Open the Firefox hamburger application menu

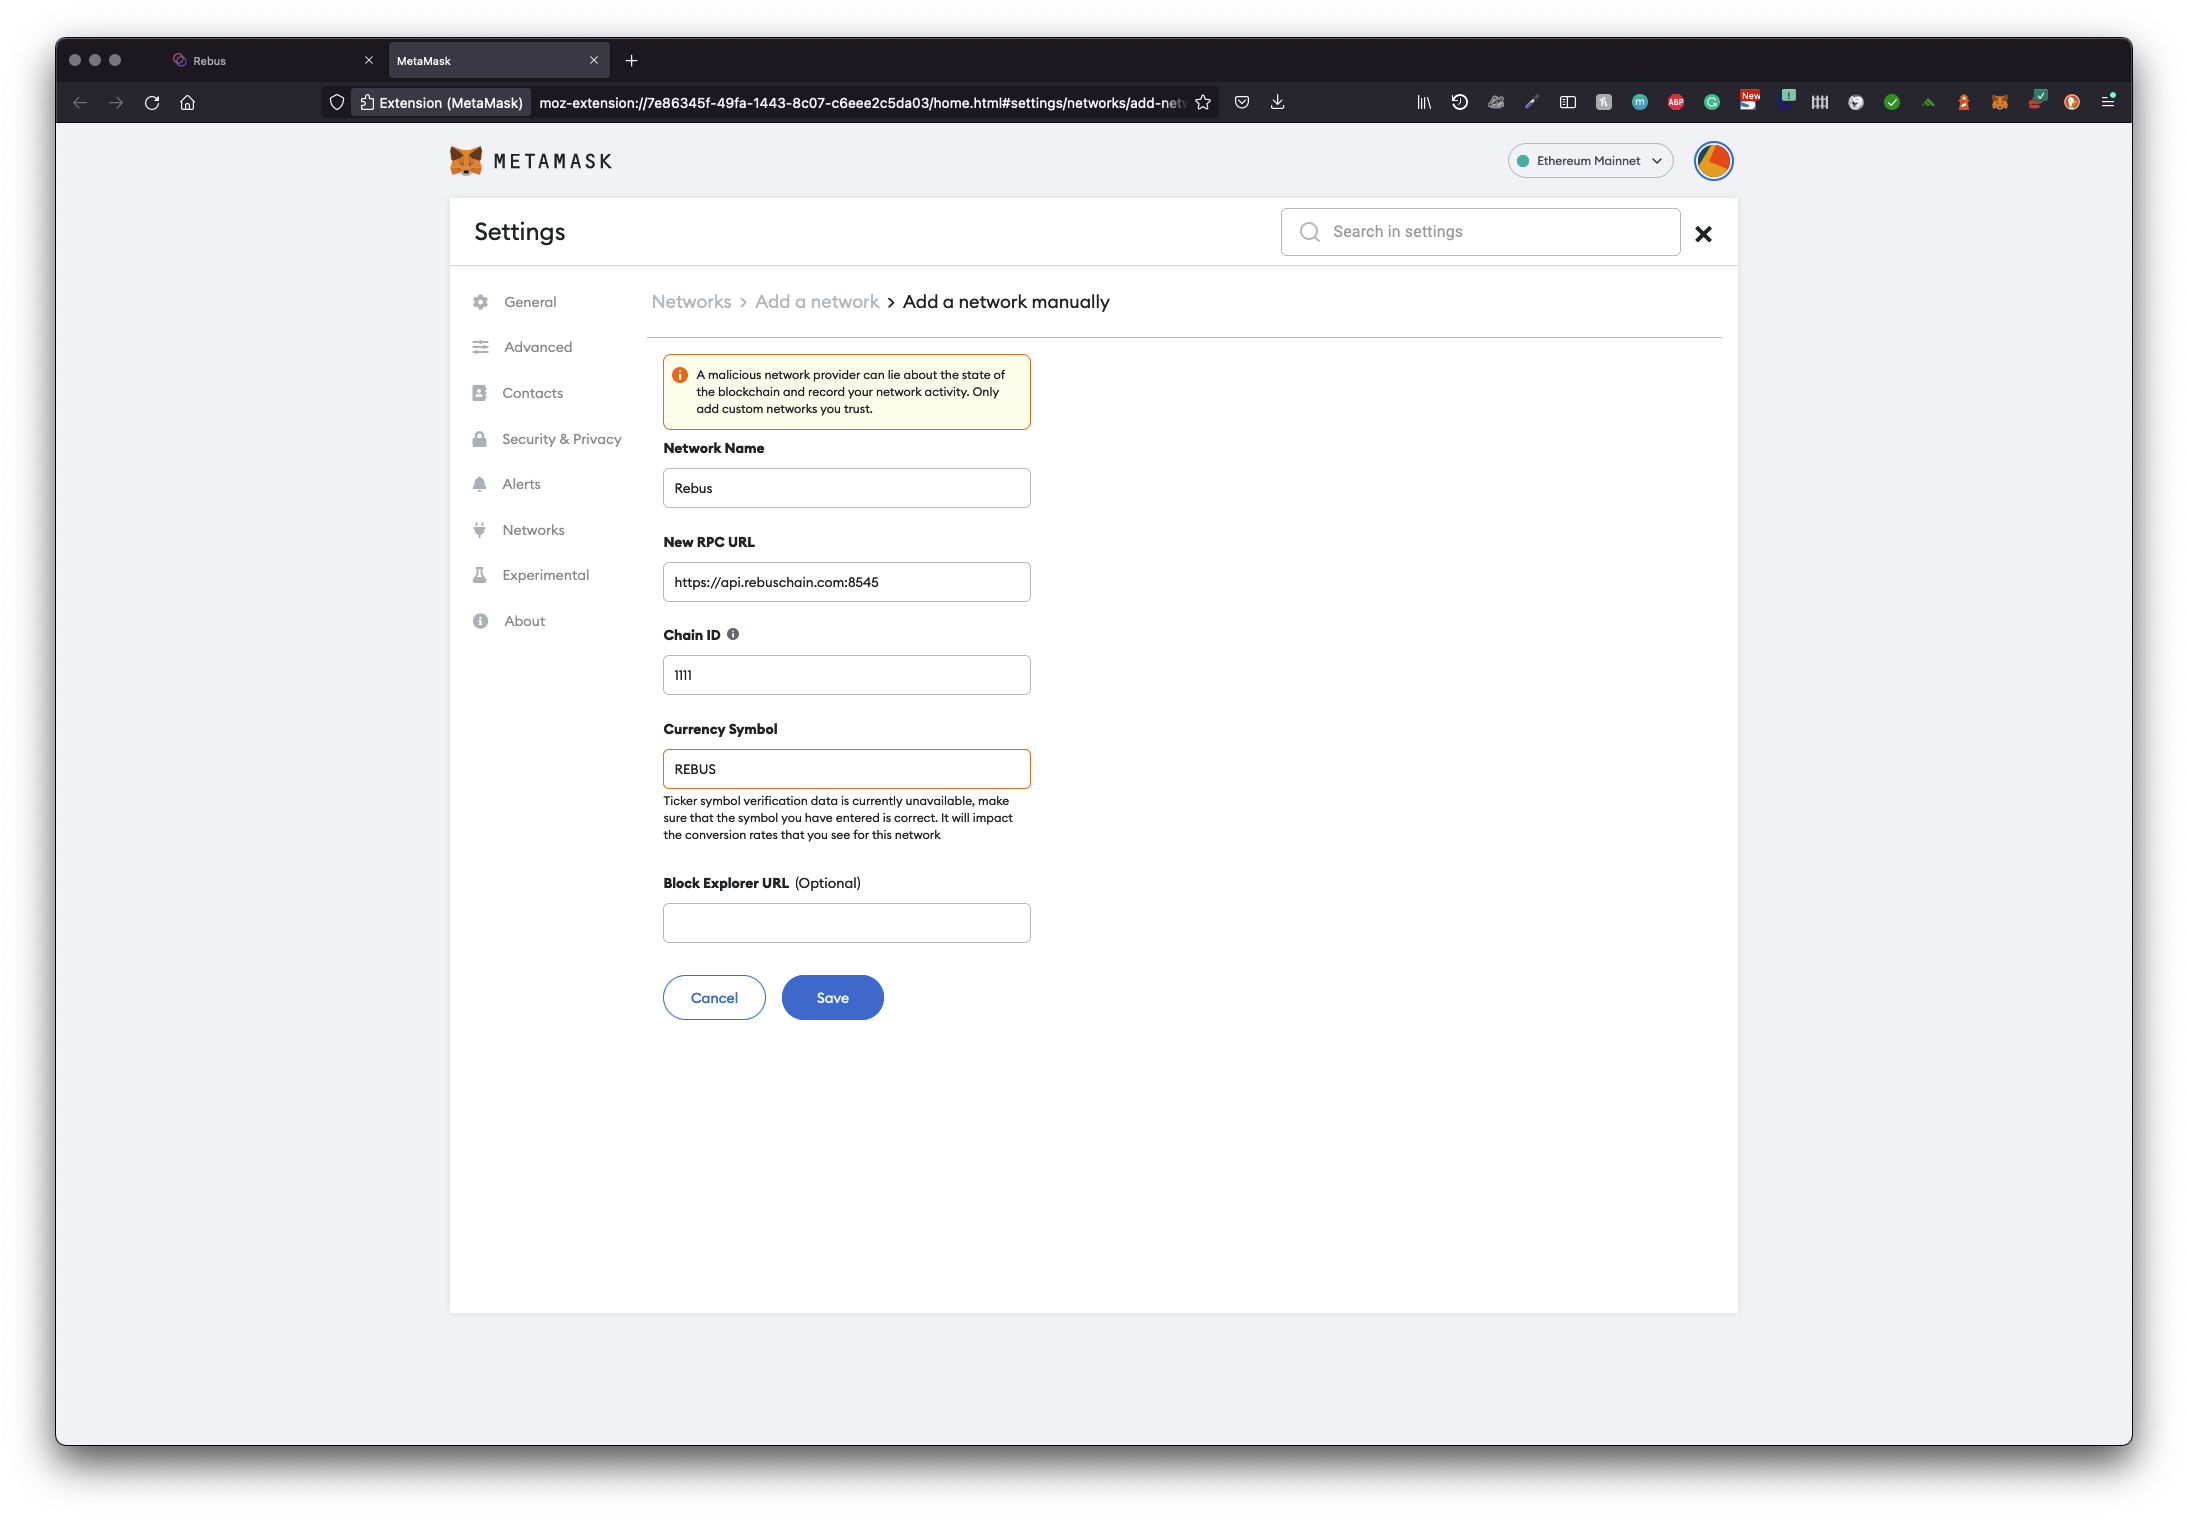(x=2108, y=102)
